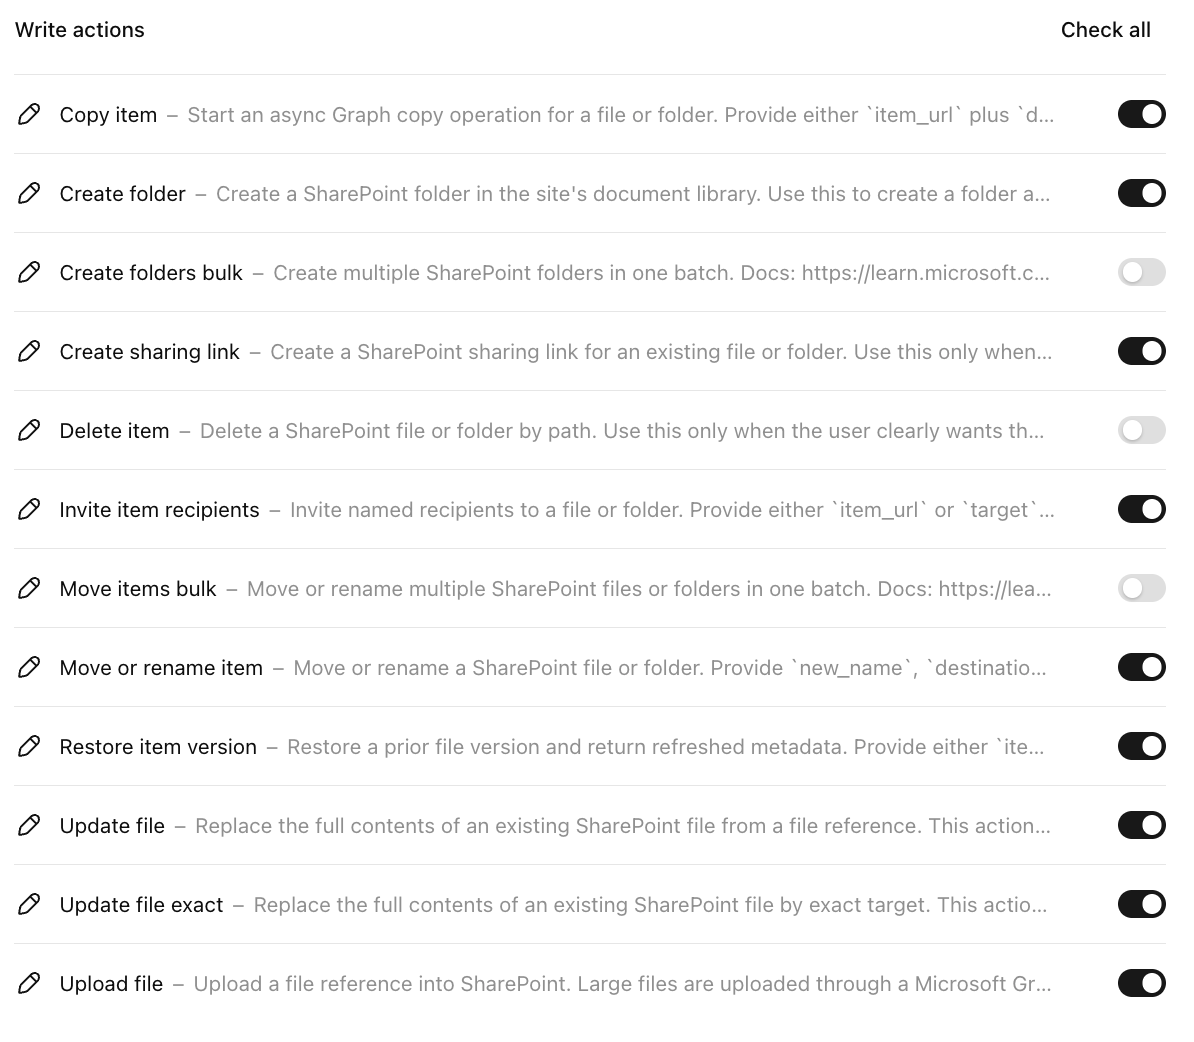Image resolution: width=1194 pixels, height=1042 pixels.
Task: Select the pencil icon for Upload file
Action: [29, 983]
